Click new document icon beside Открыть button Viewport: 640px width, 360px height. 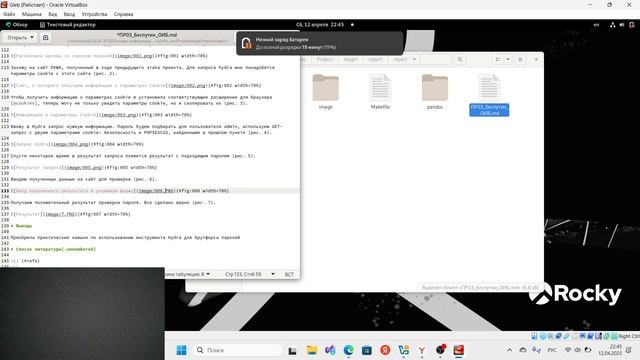coord(46,38)
